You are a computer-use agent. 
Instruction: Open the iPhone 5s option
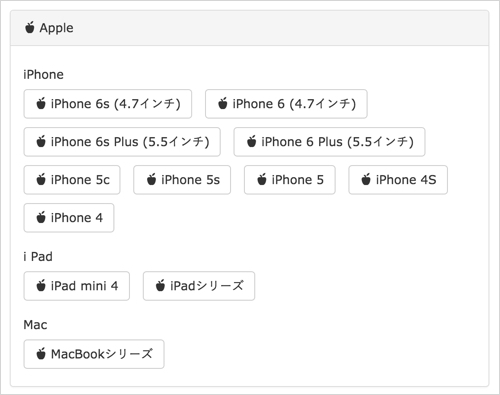182,180
